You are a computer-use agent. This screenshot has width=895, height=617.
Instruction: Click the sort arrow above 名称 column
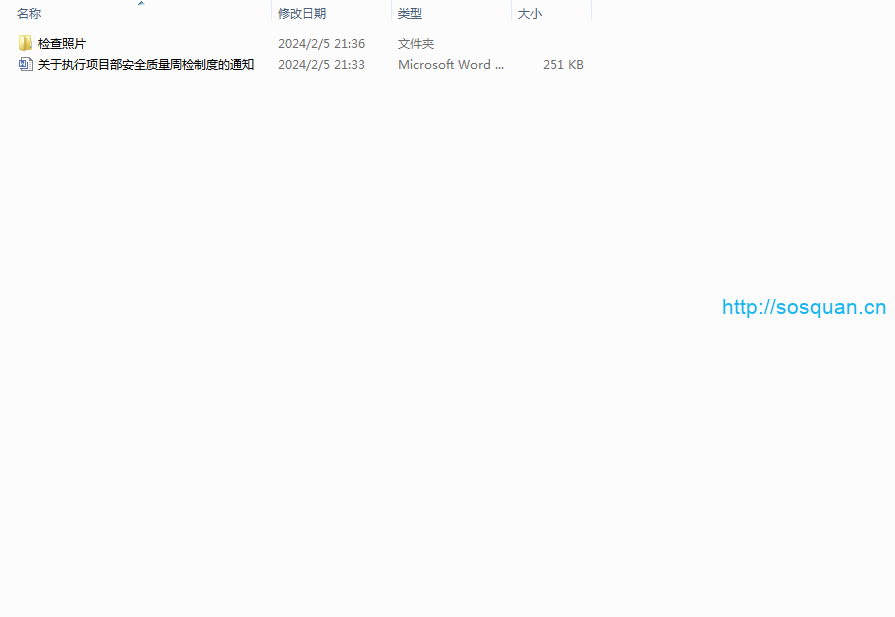coord(140,3)
